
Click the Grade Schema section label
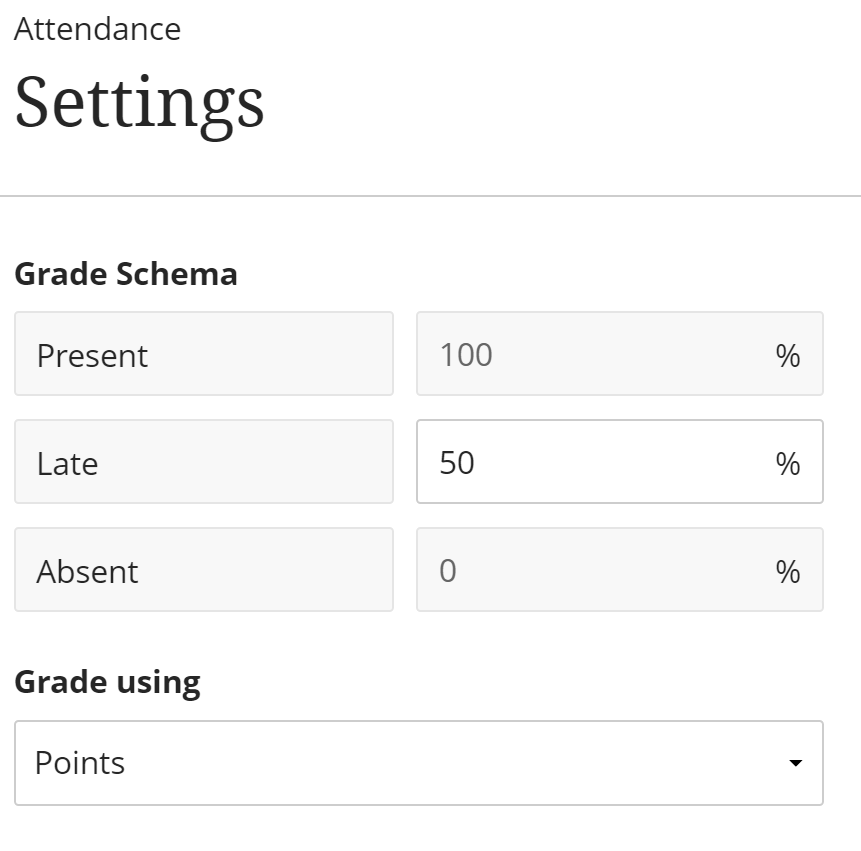(x=126, y=274)
